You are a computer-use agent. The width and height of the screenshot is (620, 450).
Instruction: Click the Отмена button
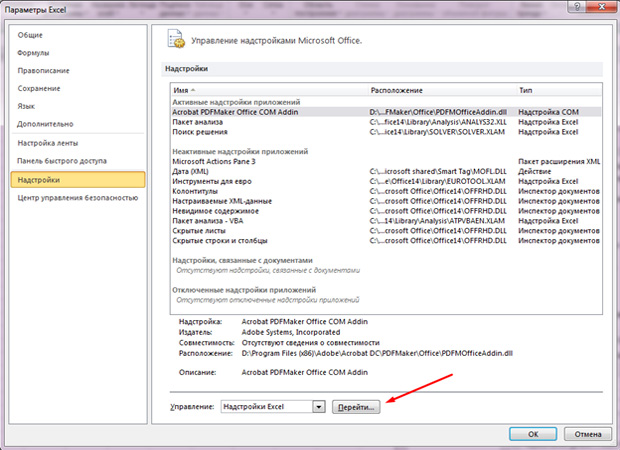(588, 434)
